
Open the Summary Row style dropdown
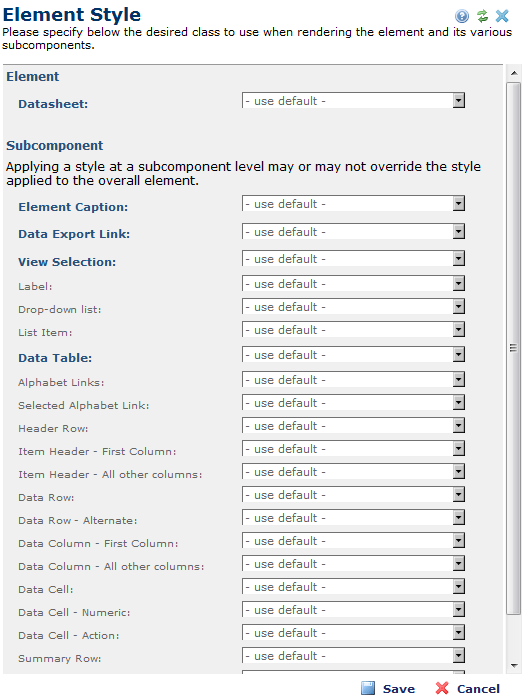pyautogui.click(x=354, y=655)
